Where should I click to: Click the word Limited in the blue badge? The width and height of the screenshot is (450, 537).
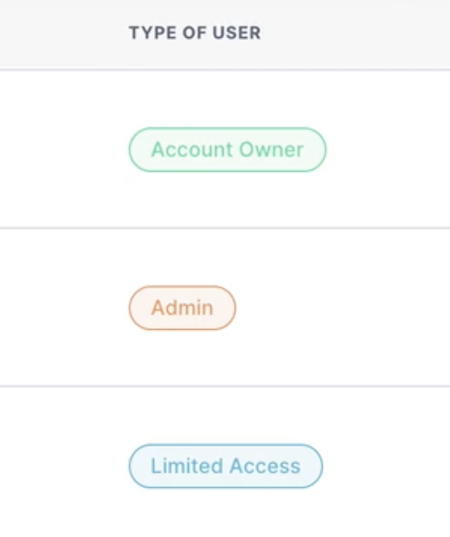[x=187, y=466]
